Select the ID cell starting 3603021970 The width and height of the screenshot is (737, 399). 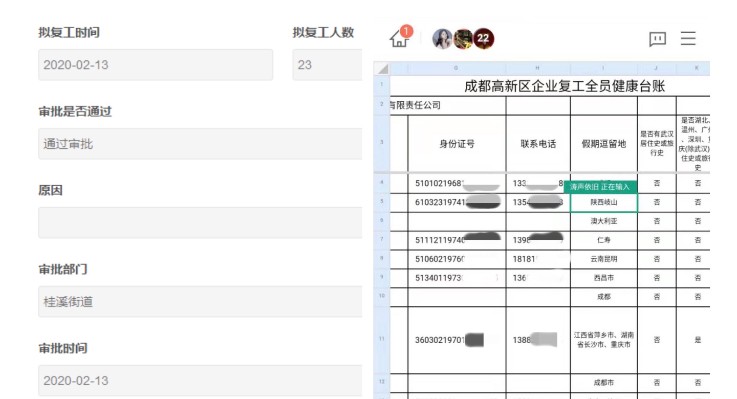pos(457,340)
